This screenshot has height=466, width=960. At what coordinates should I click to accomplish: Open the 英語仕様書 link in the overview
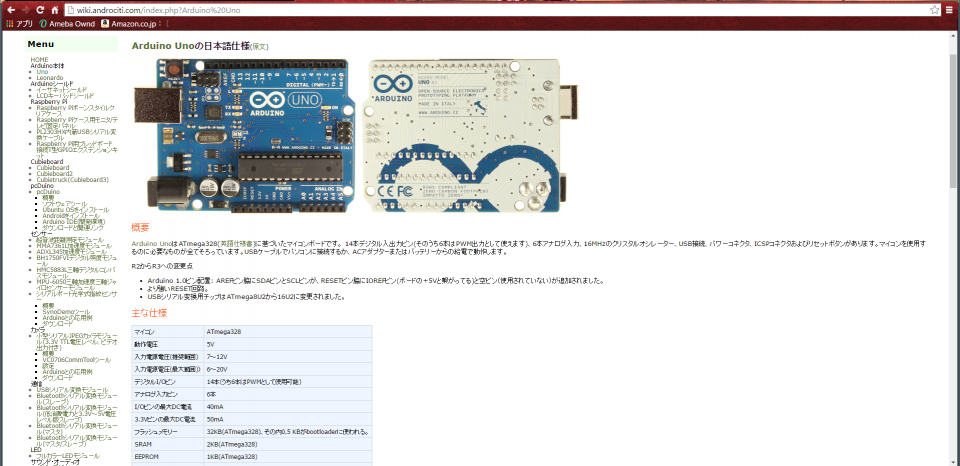click(238, 243)
